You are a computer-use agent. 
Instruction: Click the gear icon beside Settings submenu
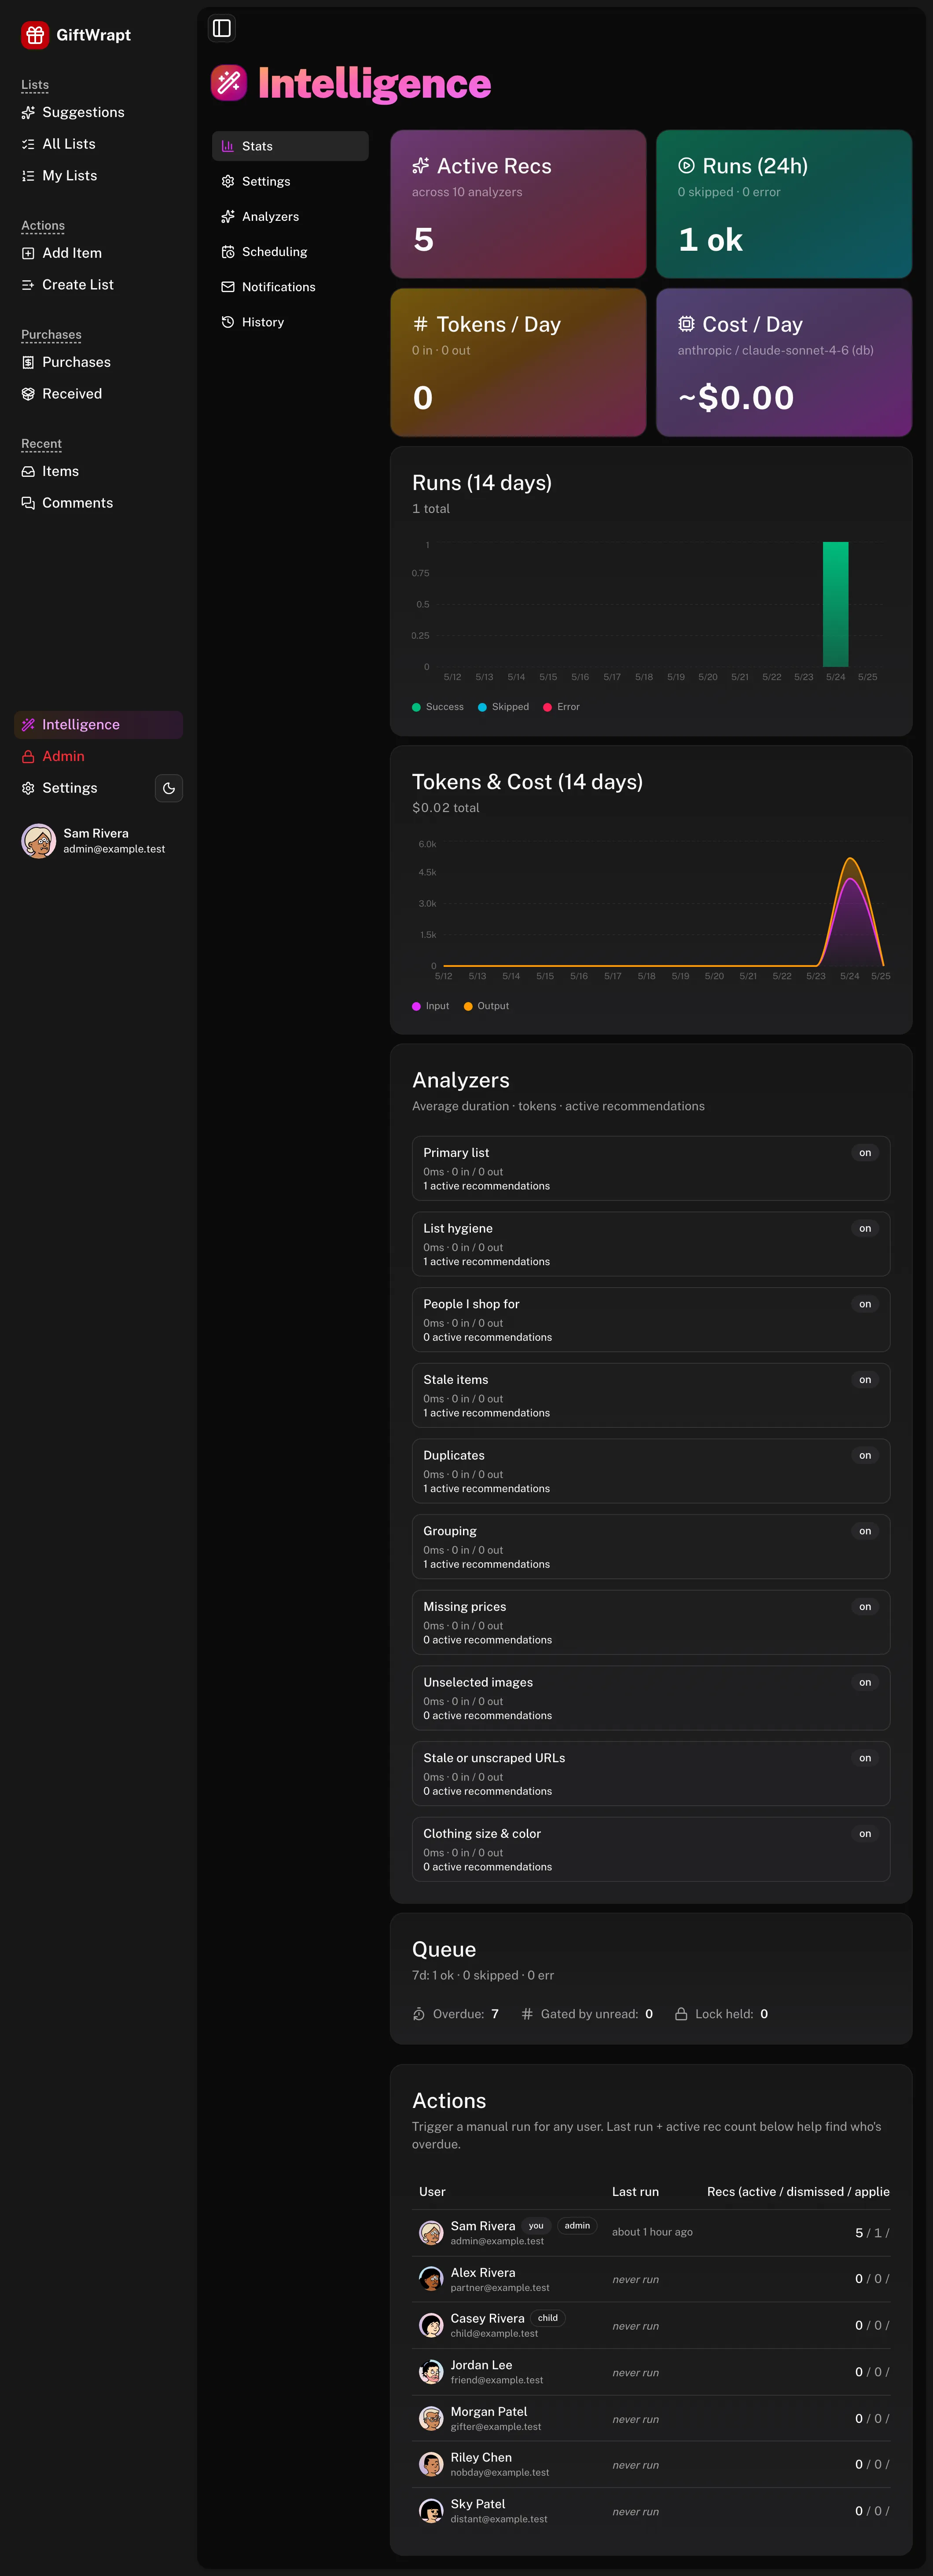(x=228, y=181)
